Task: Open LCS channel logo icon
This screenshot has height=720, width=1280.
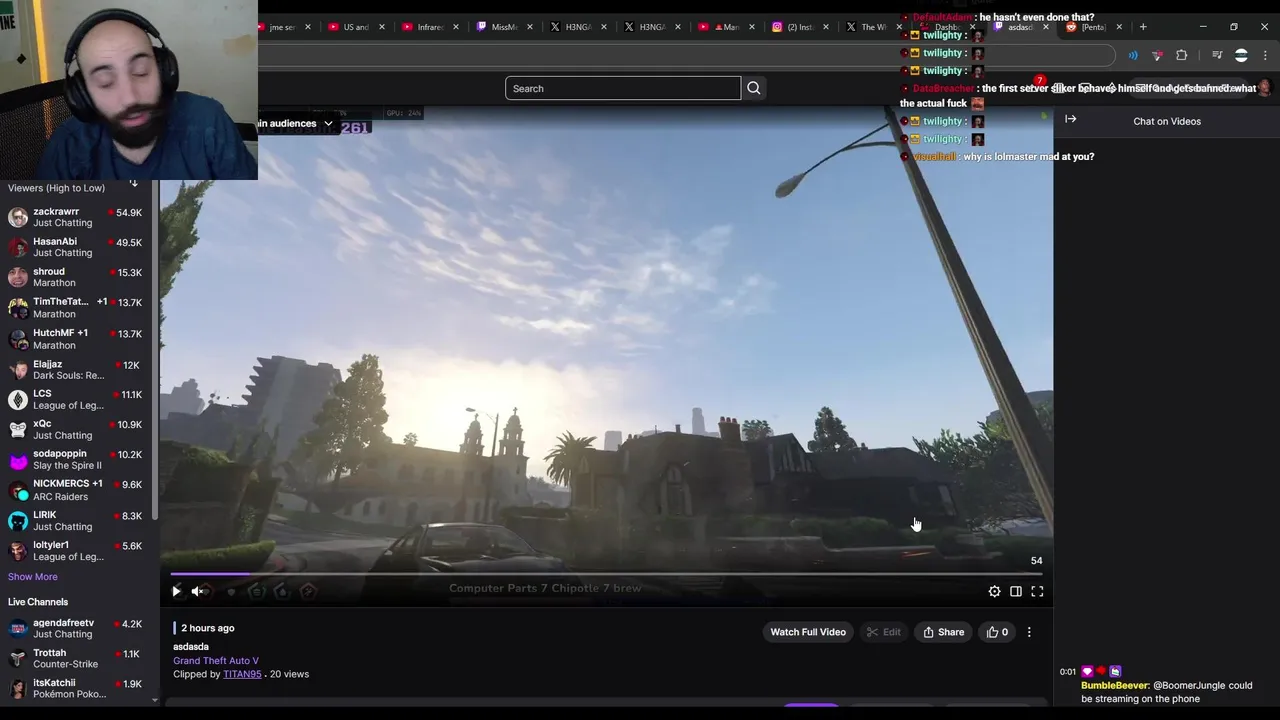Action: click(18, 400)
